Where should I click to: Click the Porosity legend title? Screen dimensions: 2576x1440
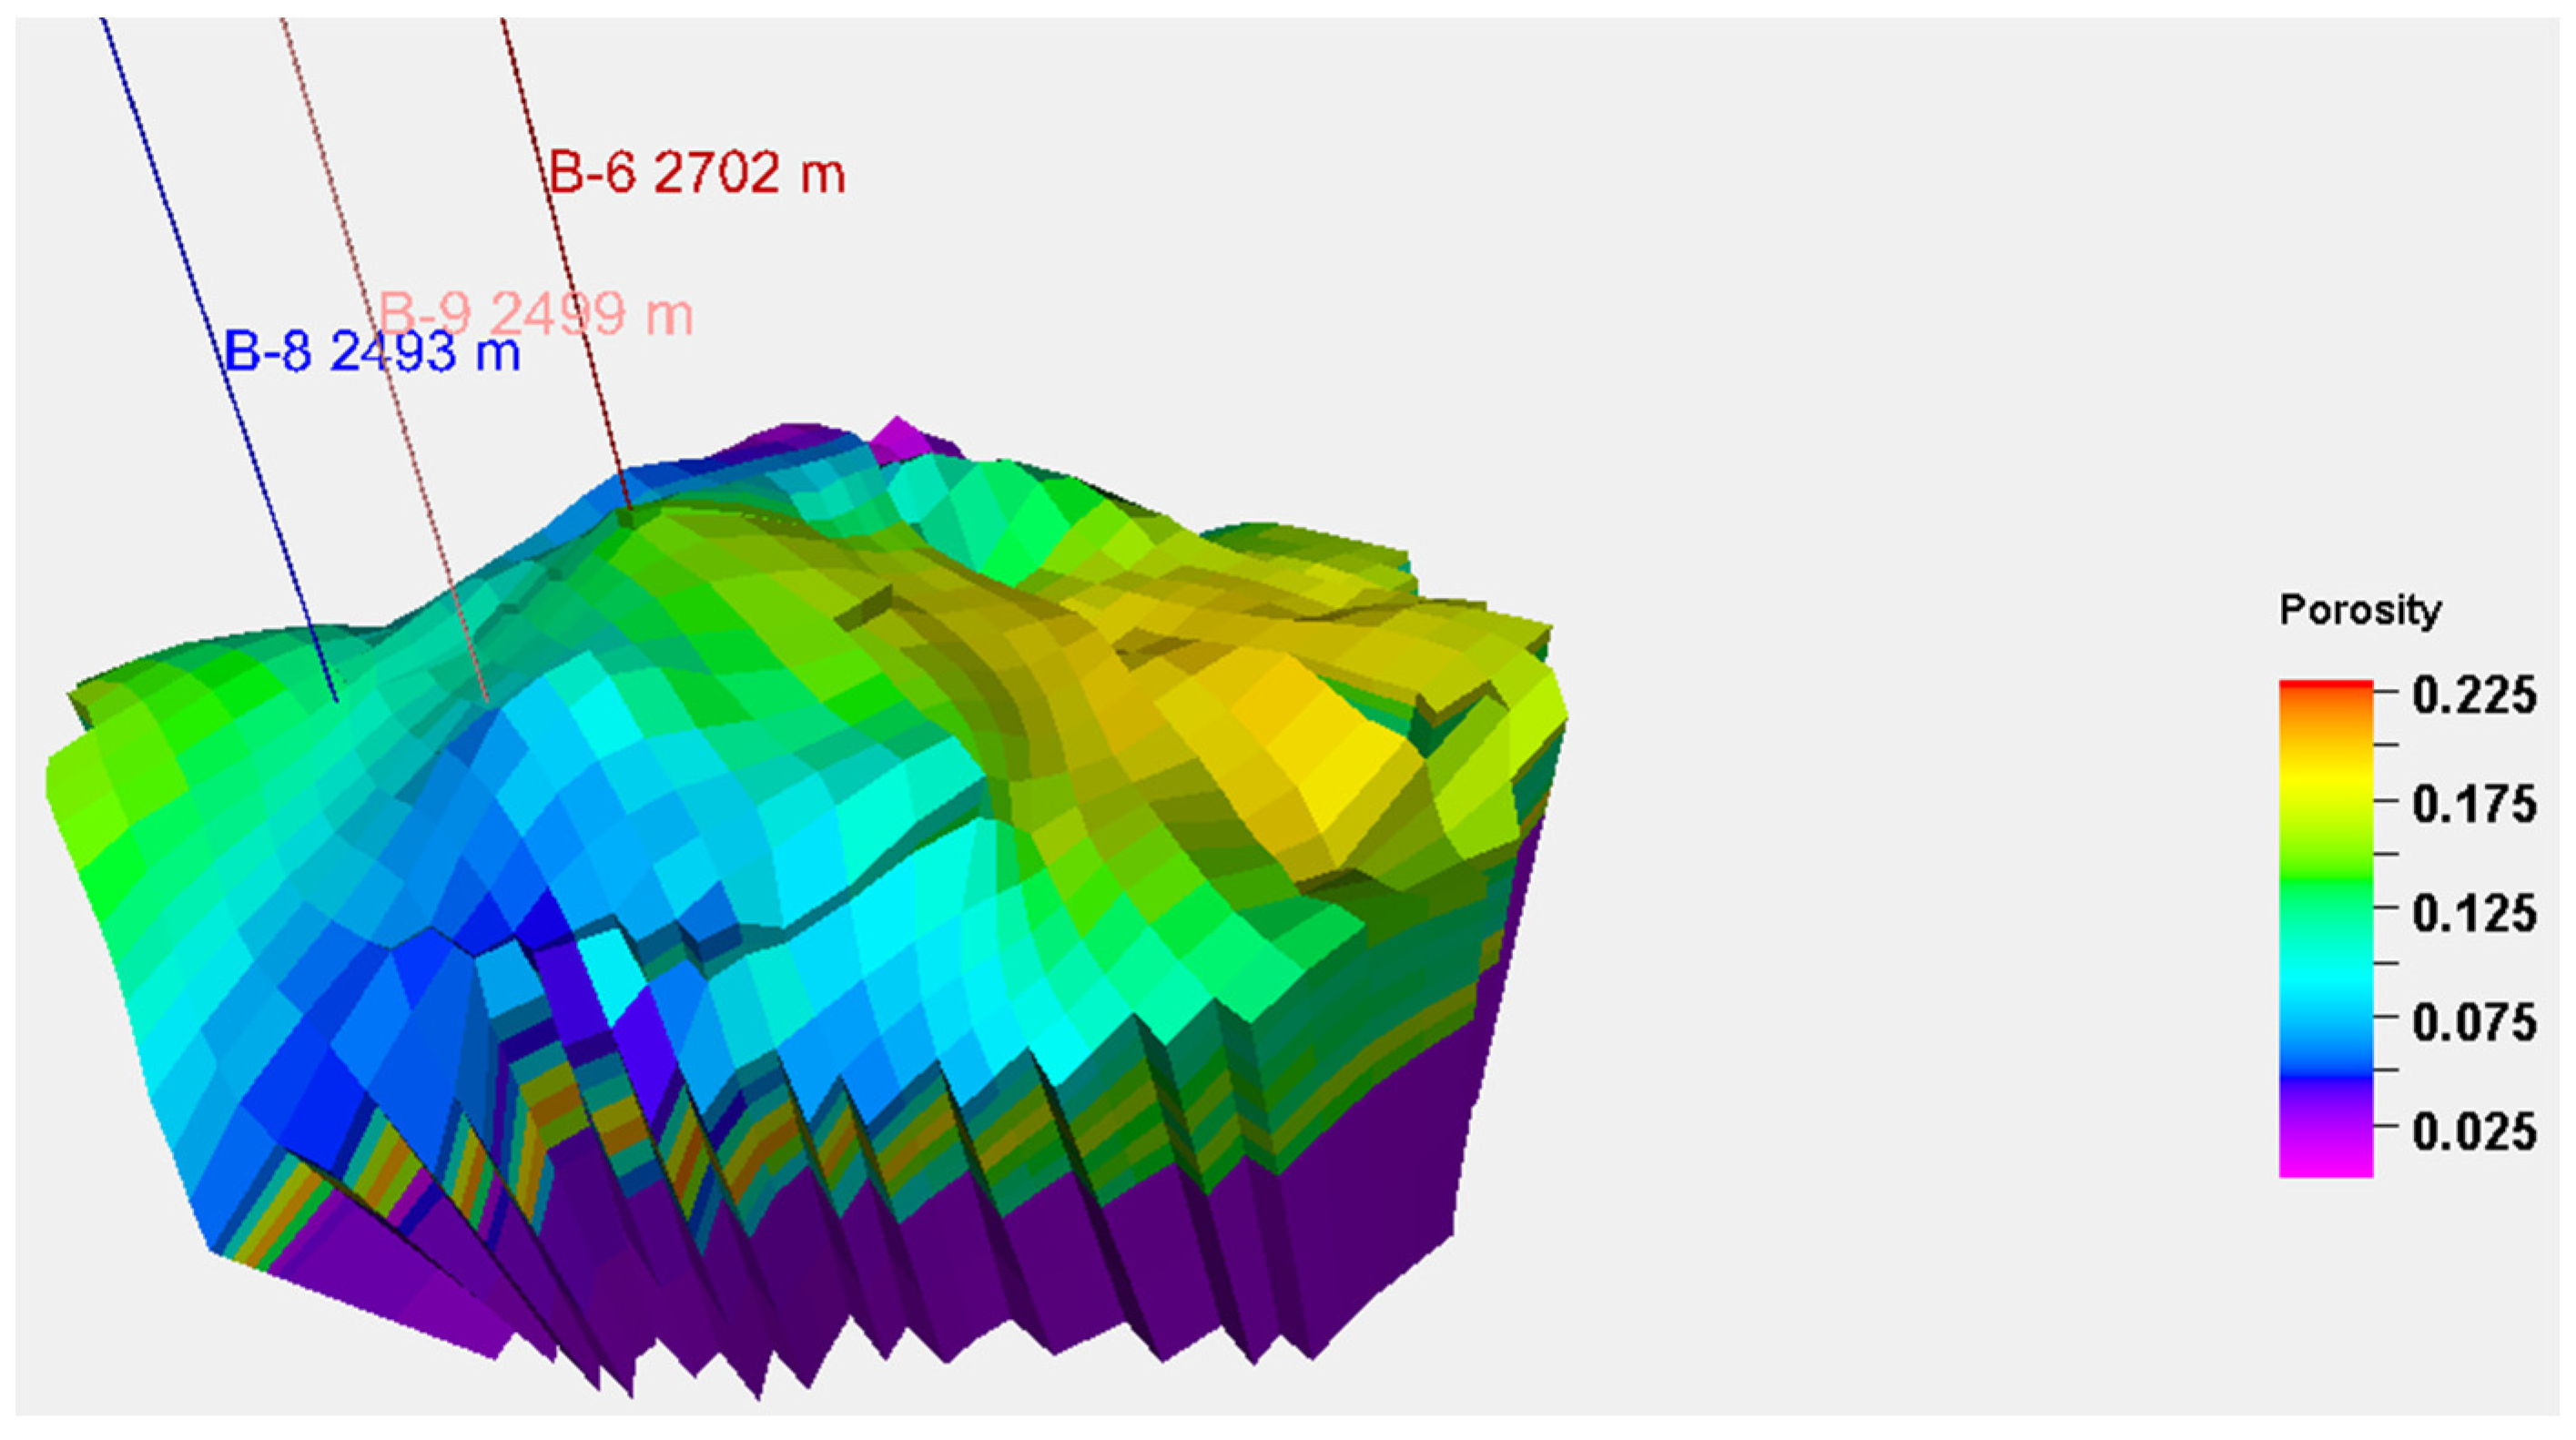point(2360,609)
